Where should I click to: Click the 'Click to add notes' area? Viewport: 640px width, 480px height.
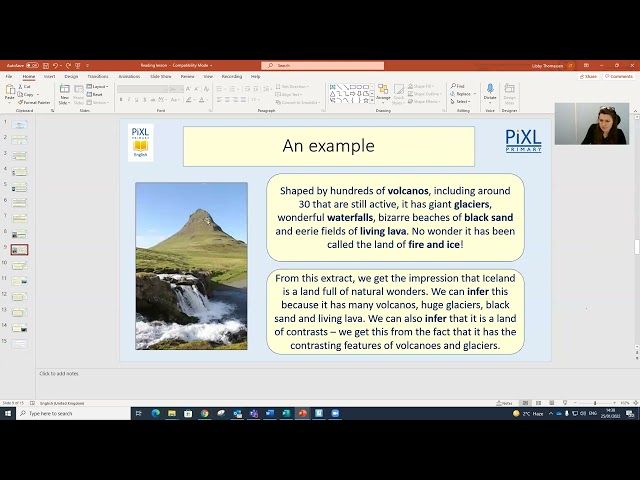pyautogui.click(x=59, y=373)
